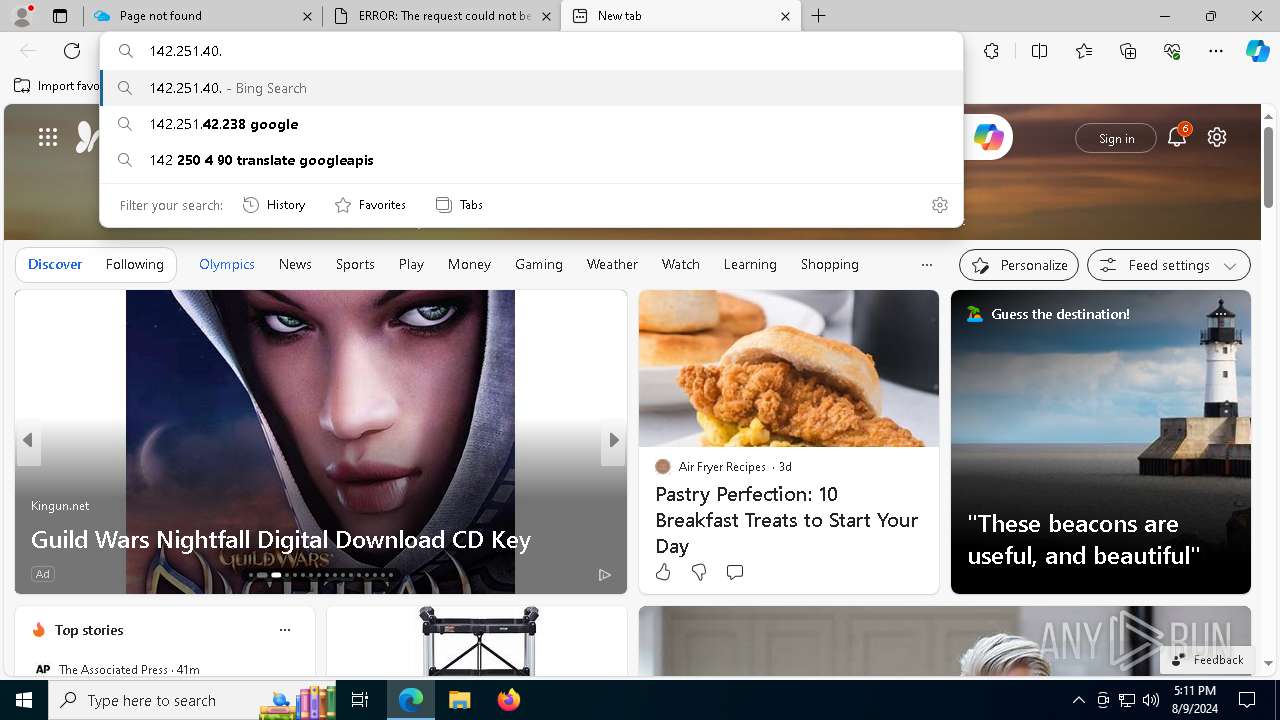Click the Sign in button
The image size is (1280, 720).
click(1116, 138)
